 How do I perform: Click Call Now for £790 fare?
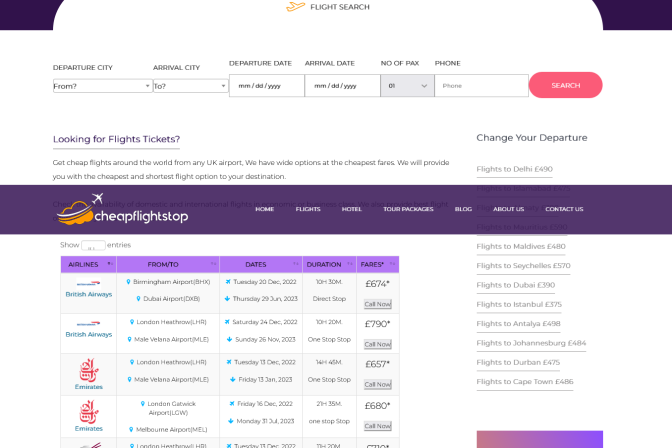[378, 344]
